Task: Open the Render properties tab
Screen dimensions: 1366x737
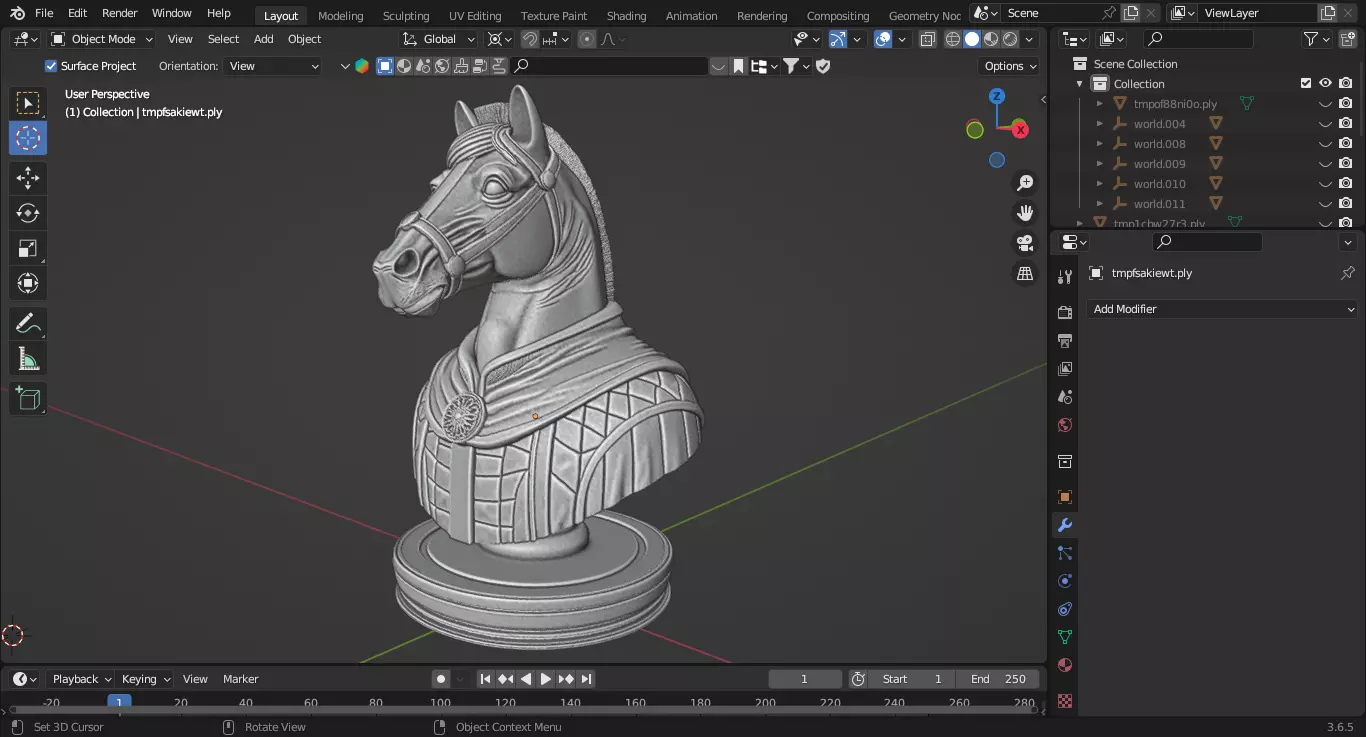Action: tap(1065, 313)
